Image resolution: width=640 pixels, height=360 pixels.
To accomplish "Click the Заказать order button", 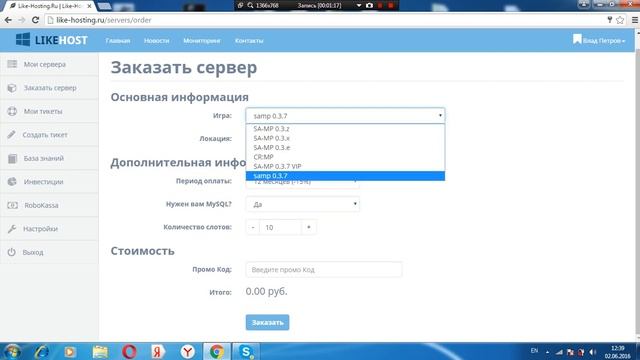I will pyautogui.click(x=267, y=322).
